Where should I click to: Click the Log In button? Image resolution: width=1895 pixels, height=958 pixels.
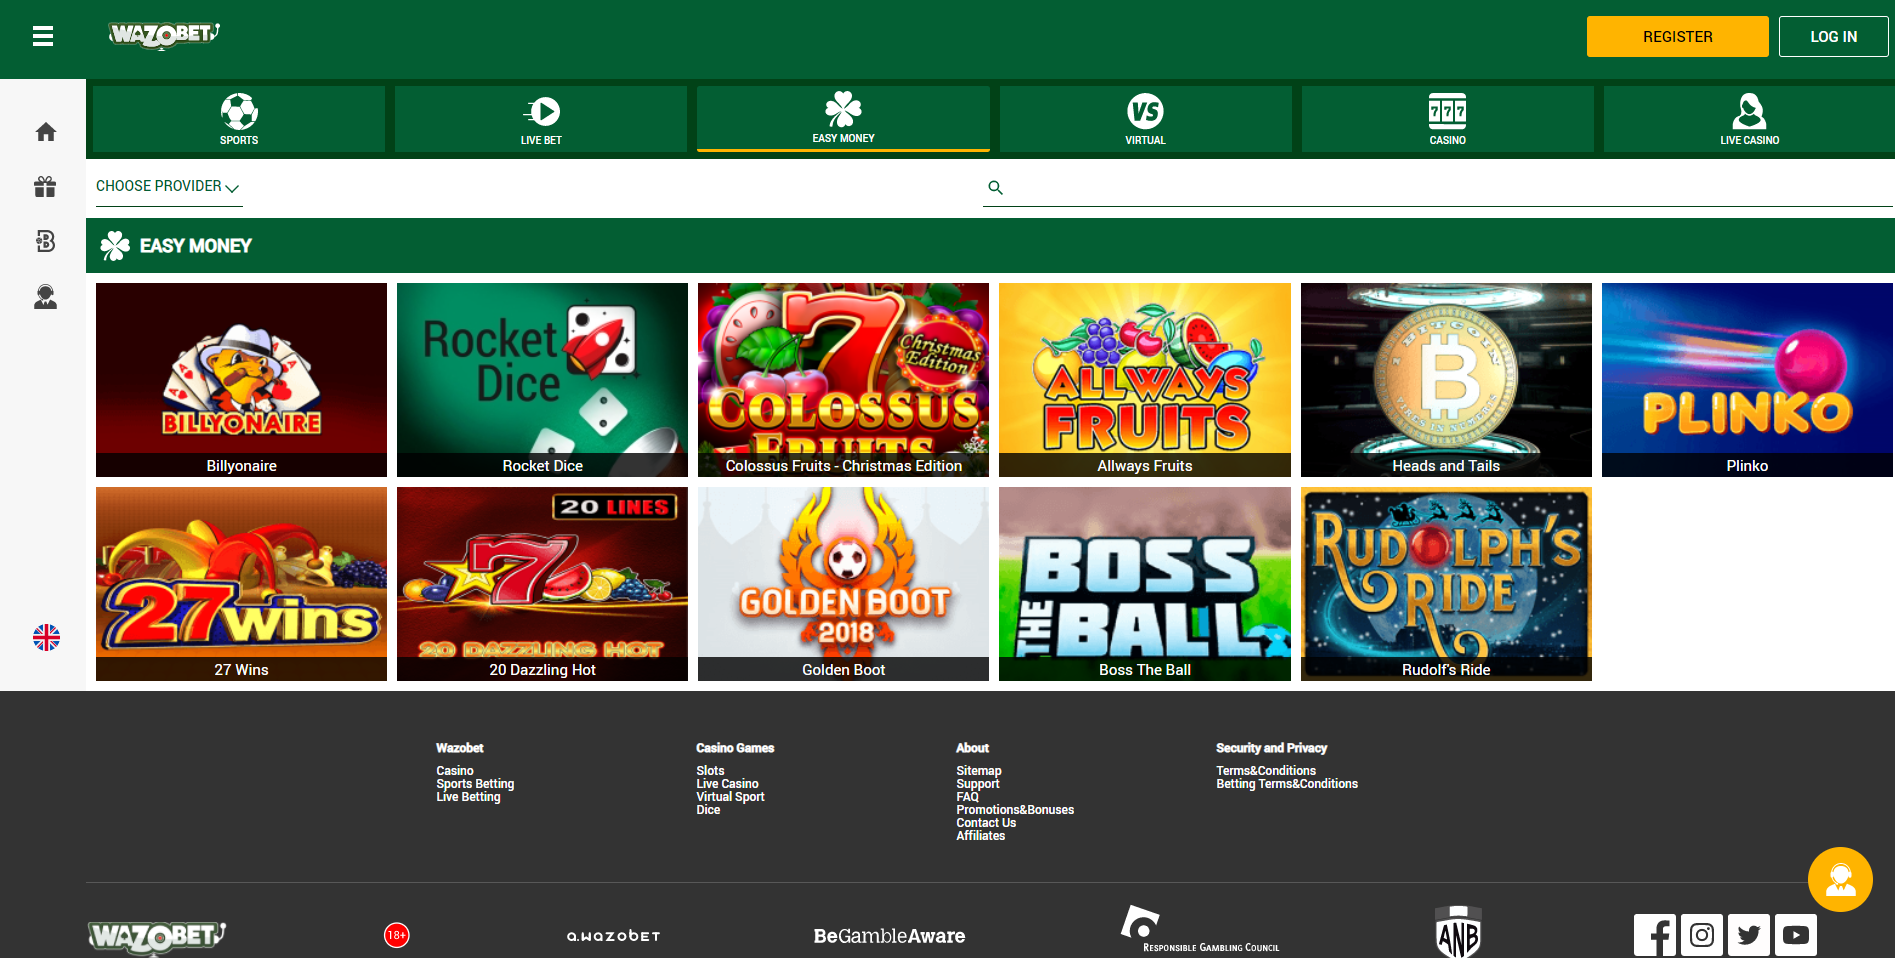1834,37
